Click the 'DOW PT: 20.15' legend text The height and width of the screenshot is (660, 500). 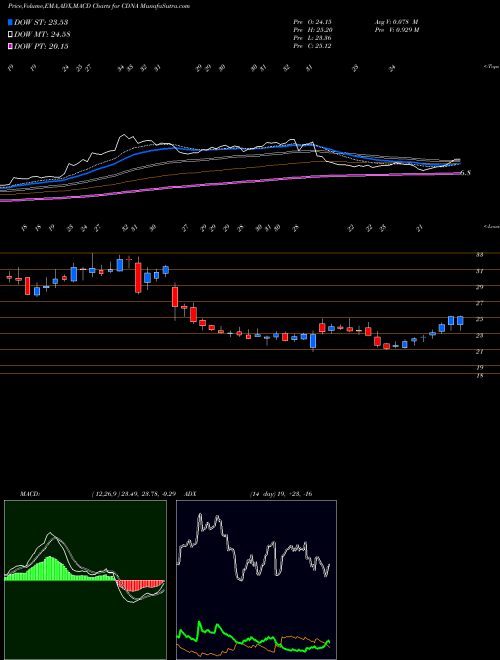41,46
